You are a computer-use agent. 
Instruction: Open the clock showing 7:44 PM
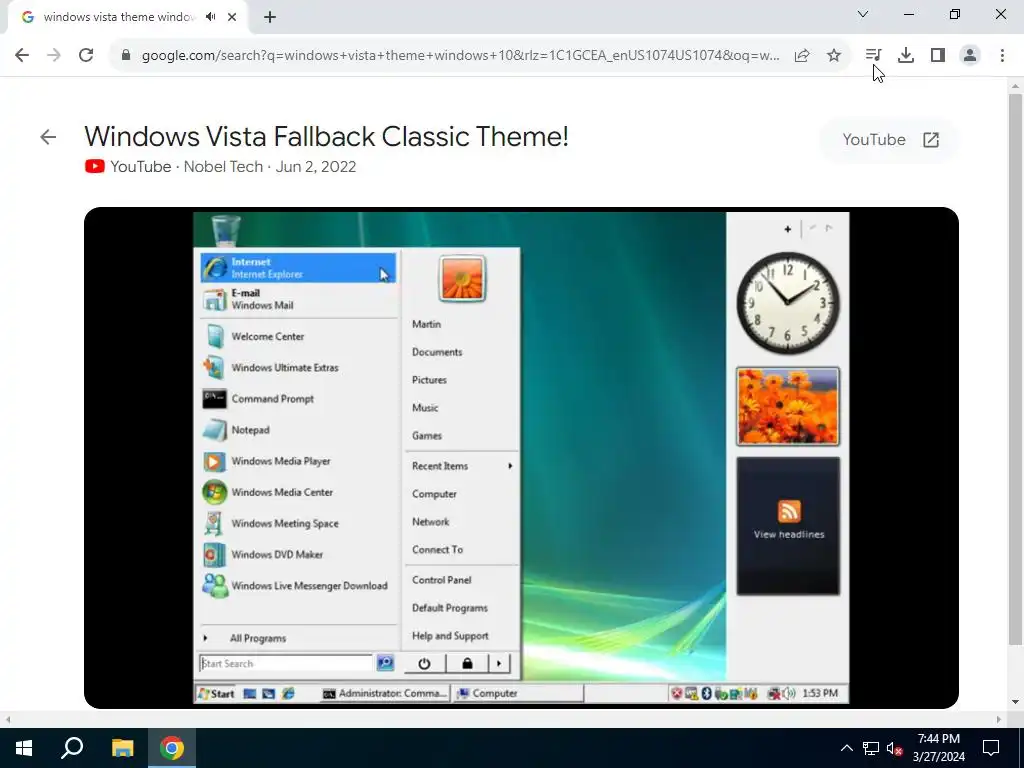click(x=938, y=748)
